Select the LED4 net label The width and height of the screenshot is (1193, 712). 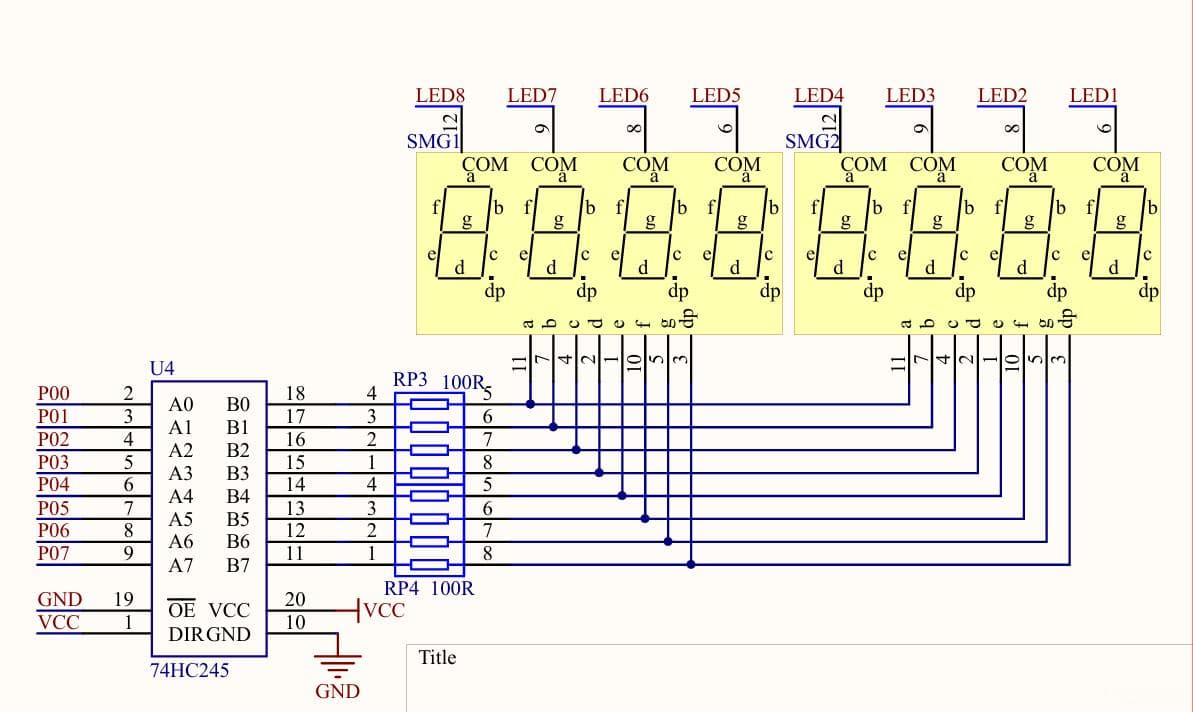(x=819, y=96)
